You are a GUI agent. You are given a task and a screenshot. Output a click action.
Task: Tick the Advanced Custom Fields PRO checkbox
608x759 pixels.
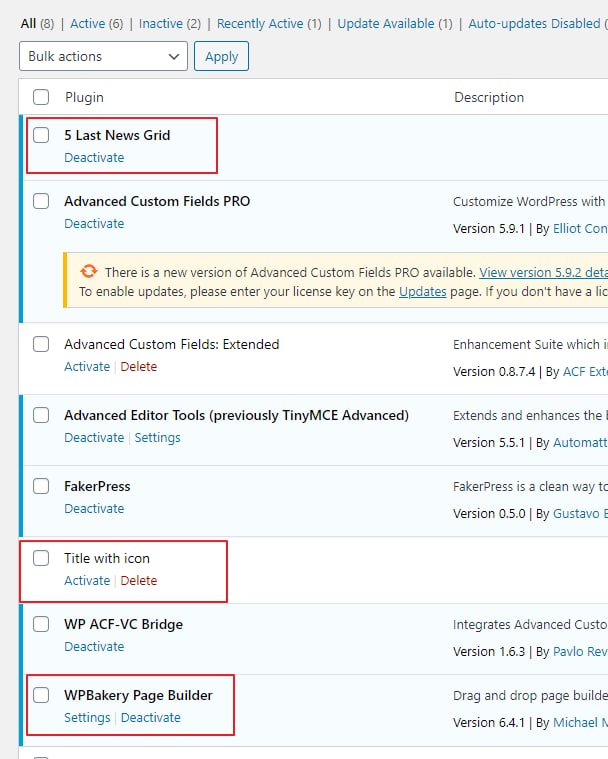pyautogui.click(x=41, y=201)
